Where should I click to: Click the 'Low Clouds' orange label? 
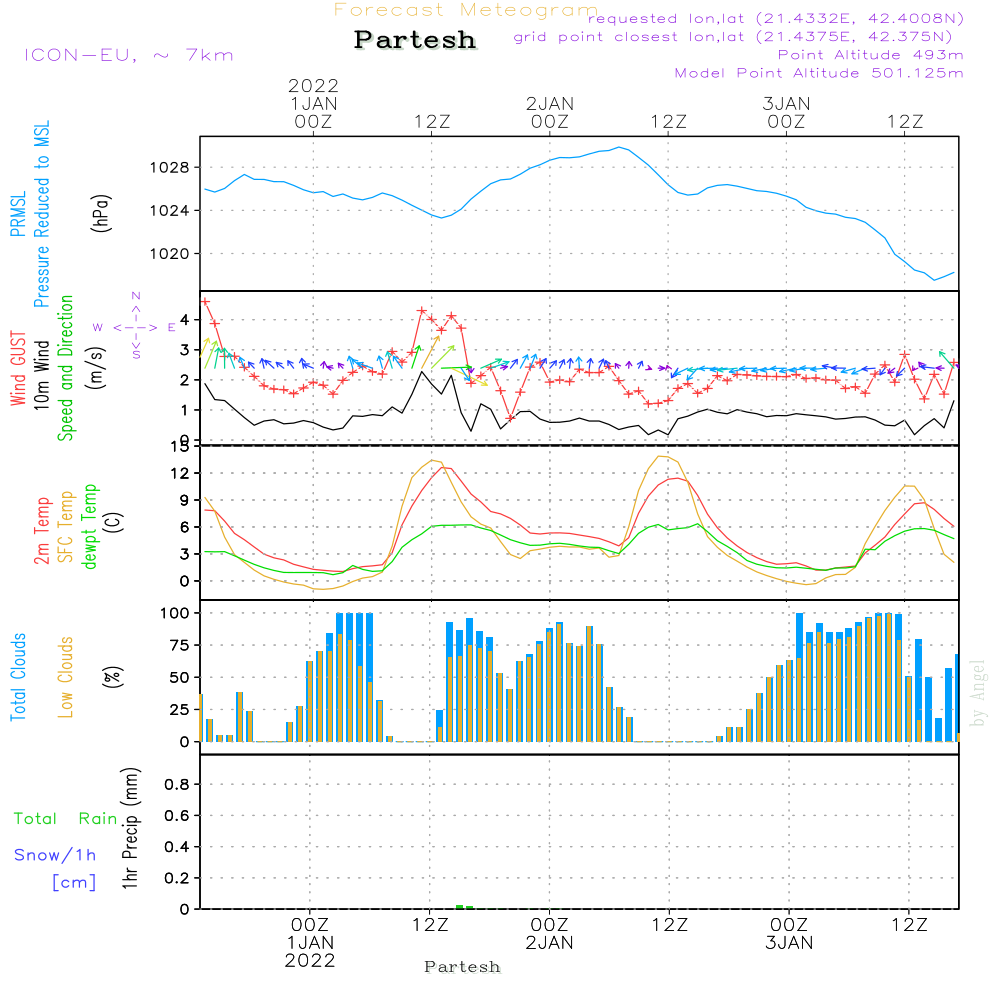tap(66, 677)
